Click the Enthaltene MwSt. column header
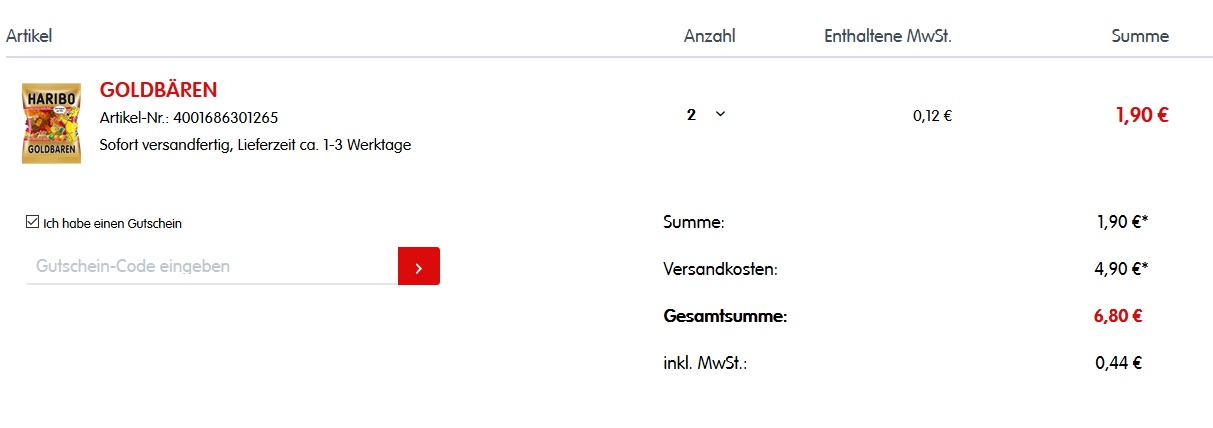This screenshot has width=1213, height=428. pyautogui.click(x=888, y=36)
